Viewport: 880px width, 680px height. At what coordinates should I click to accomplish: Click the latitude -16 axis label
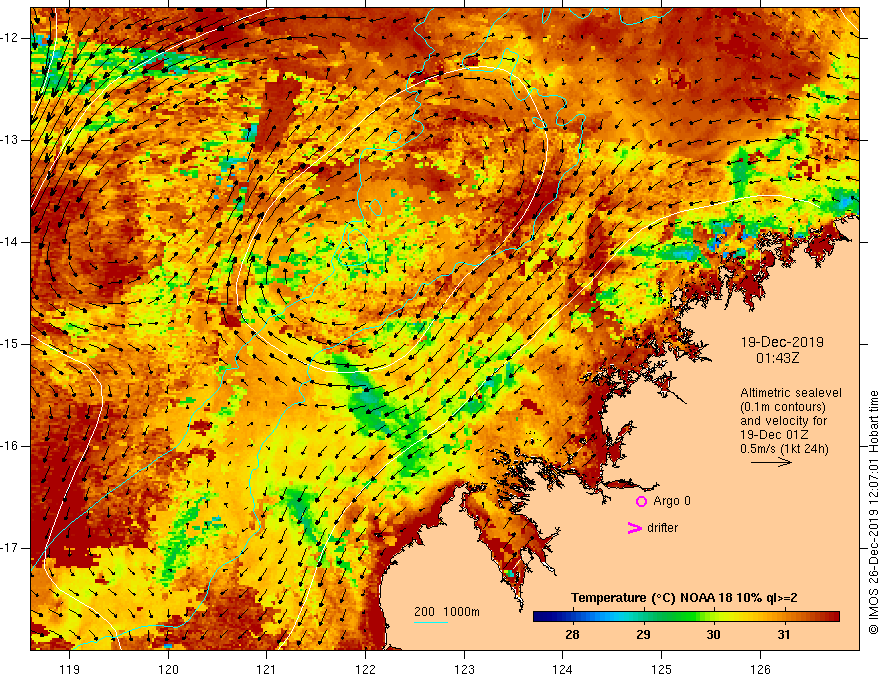pyautogui.click(x=10, y=446)
